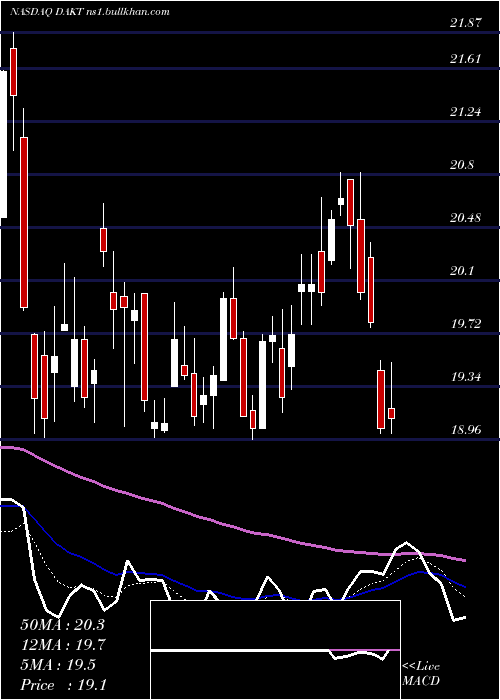
Task: Click the 19.34 price axis label
Action: tap(466, 377)
